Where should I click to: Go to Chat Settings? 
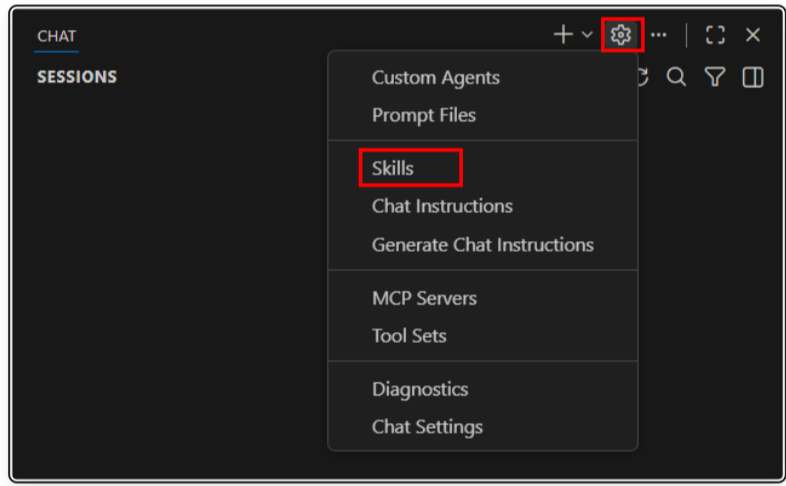(x=427, y=427)
